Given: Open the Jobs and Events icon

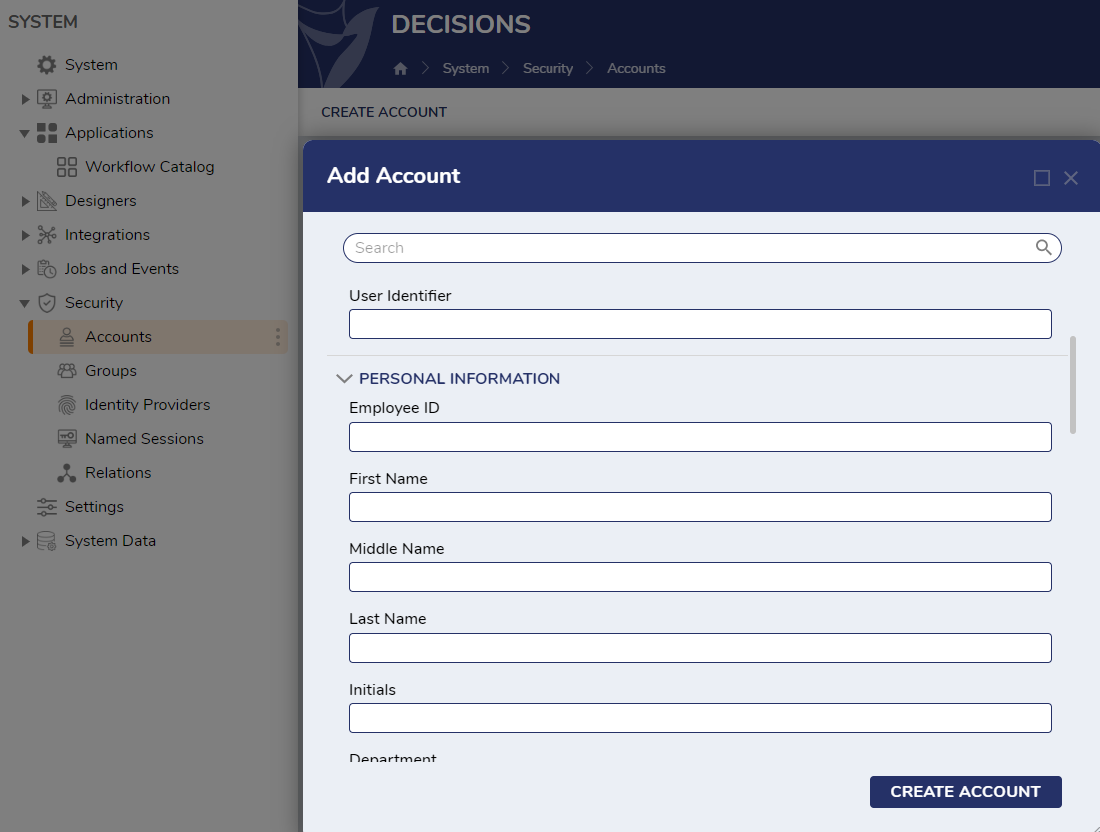Looking at the screenshot, I should click(x=46, y=268).
